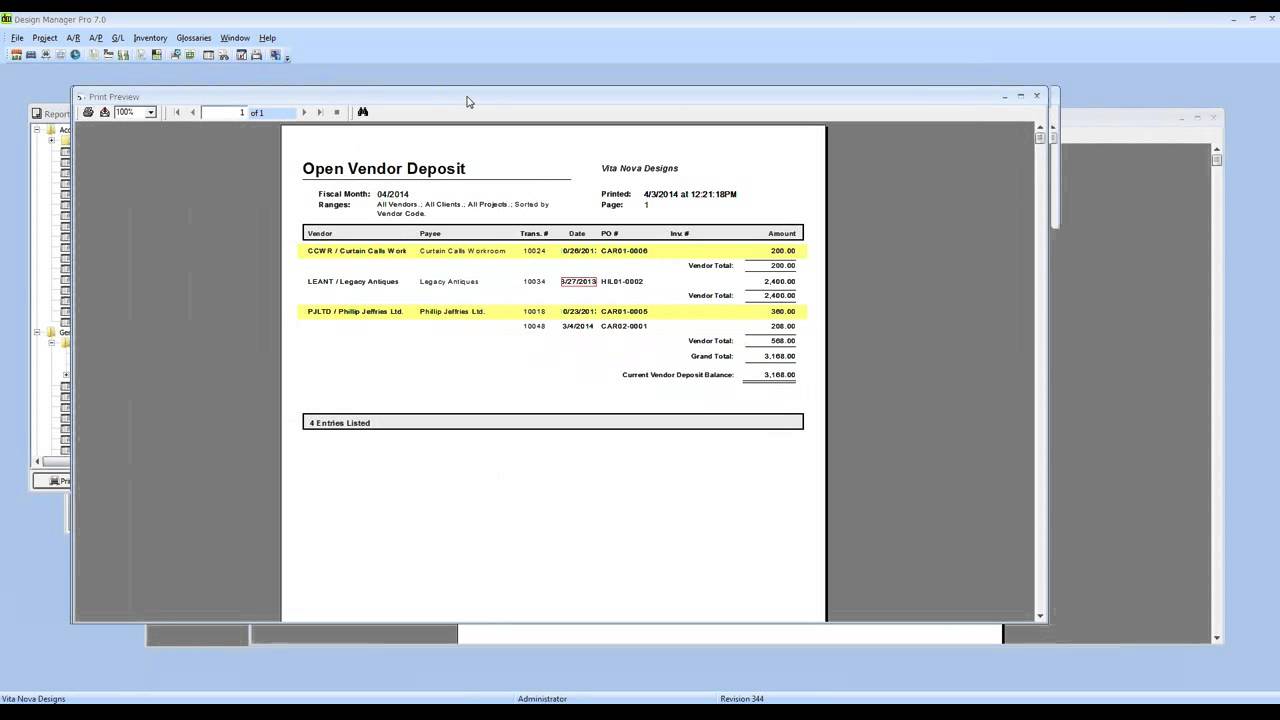The image size is (1280, 720).
Task: Open the Inventory menu
Action: [x=150, y=38]
